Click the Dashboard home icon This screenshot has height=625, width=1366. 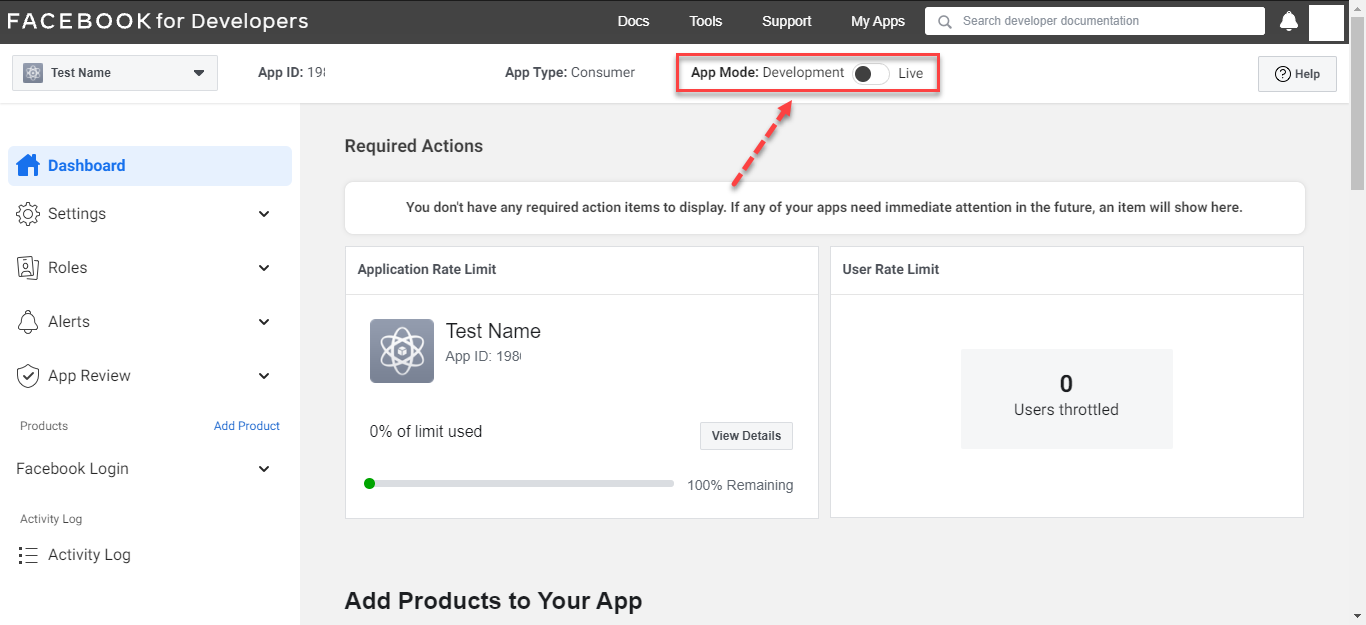tap(28, 165)
